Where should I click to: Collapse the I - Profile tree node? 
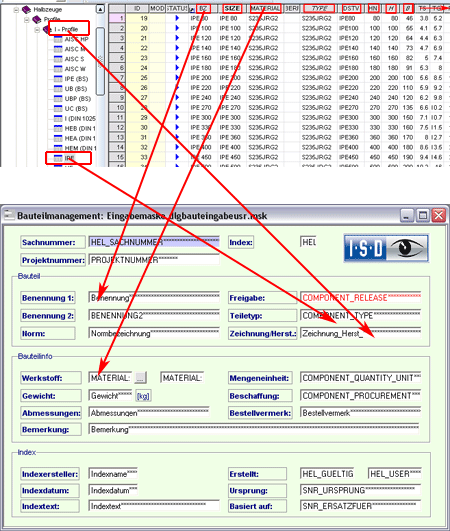37,30
